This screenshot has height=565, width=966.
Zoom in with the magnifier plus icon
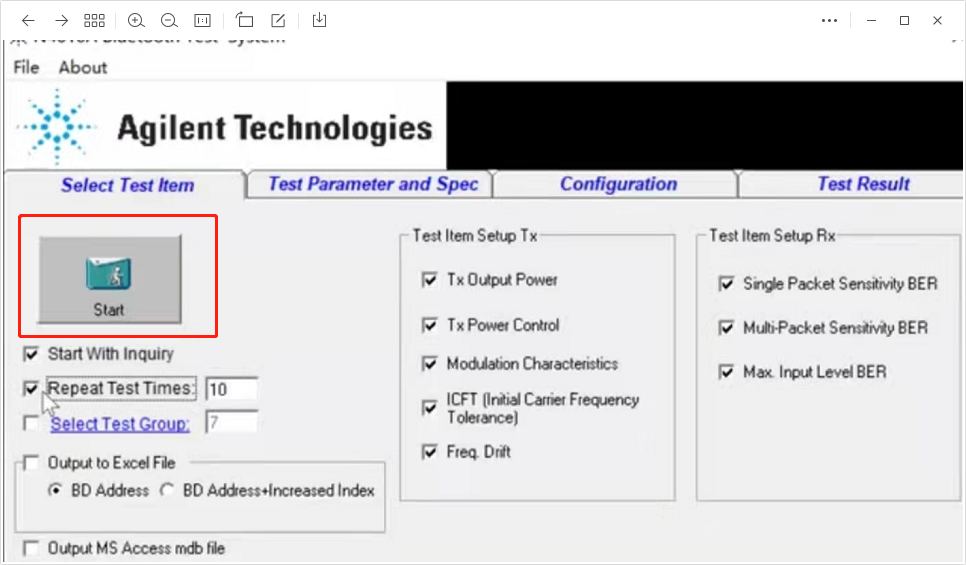136,20
